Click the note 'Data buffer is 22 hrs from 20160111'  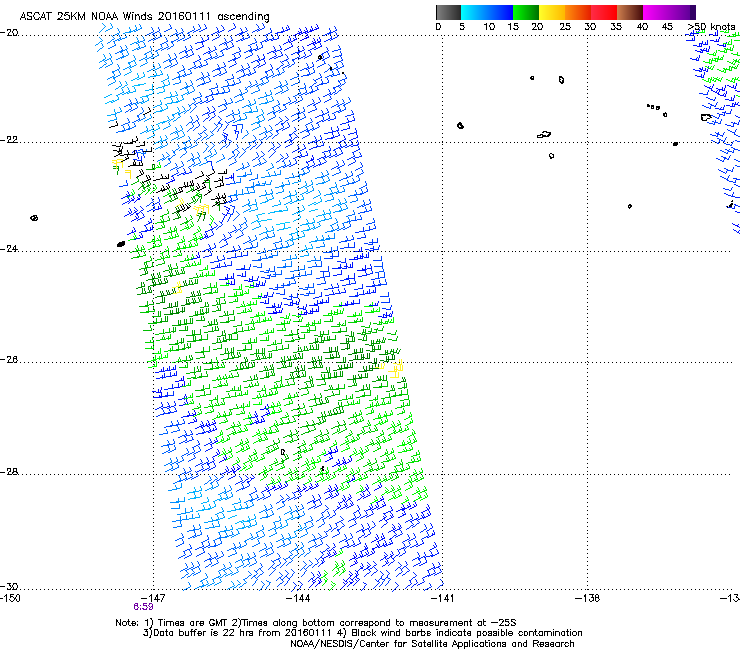pyautogui.click(x=240, y=633)
